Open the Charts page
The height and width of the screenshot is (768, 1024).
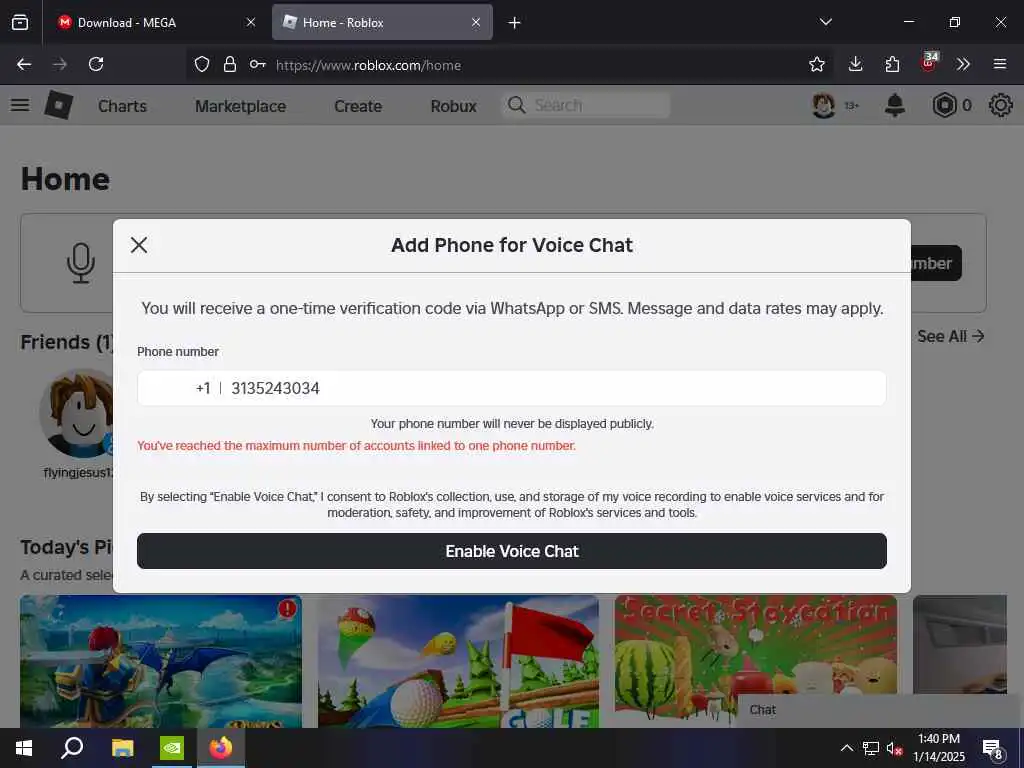click(x=122, y=106)
